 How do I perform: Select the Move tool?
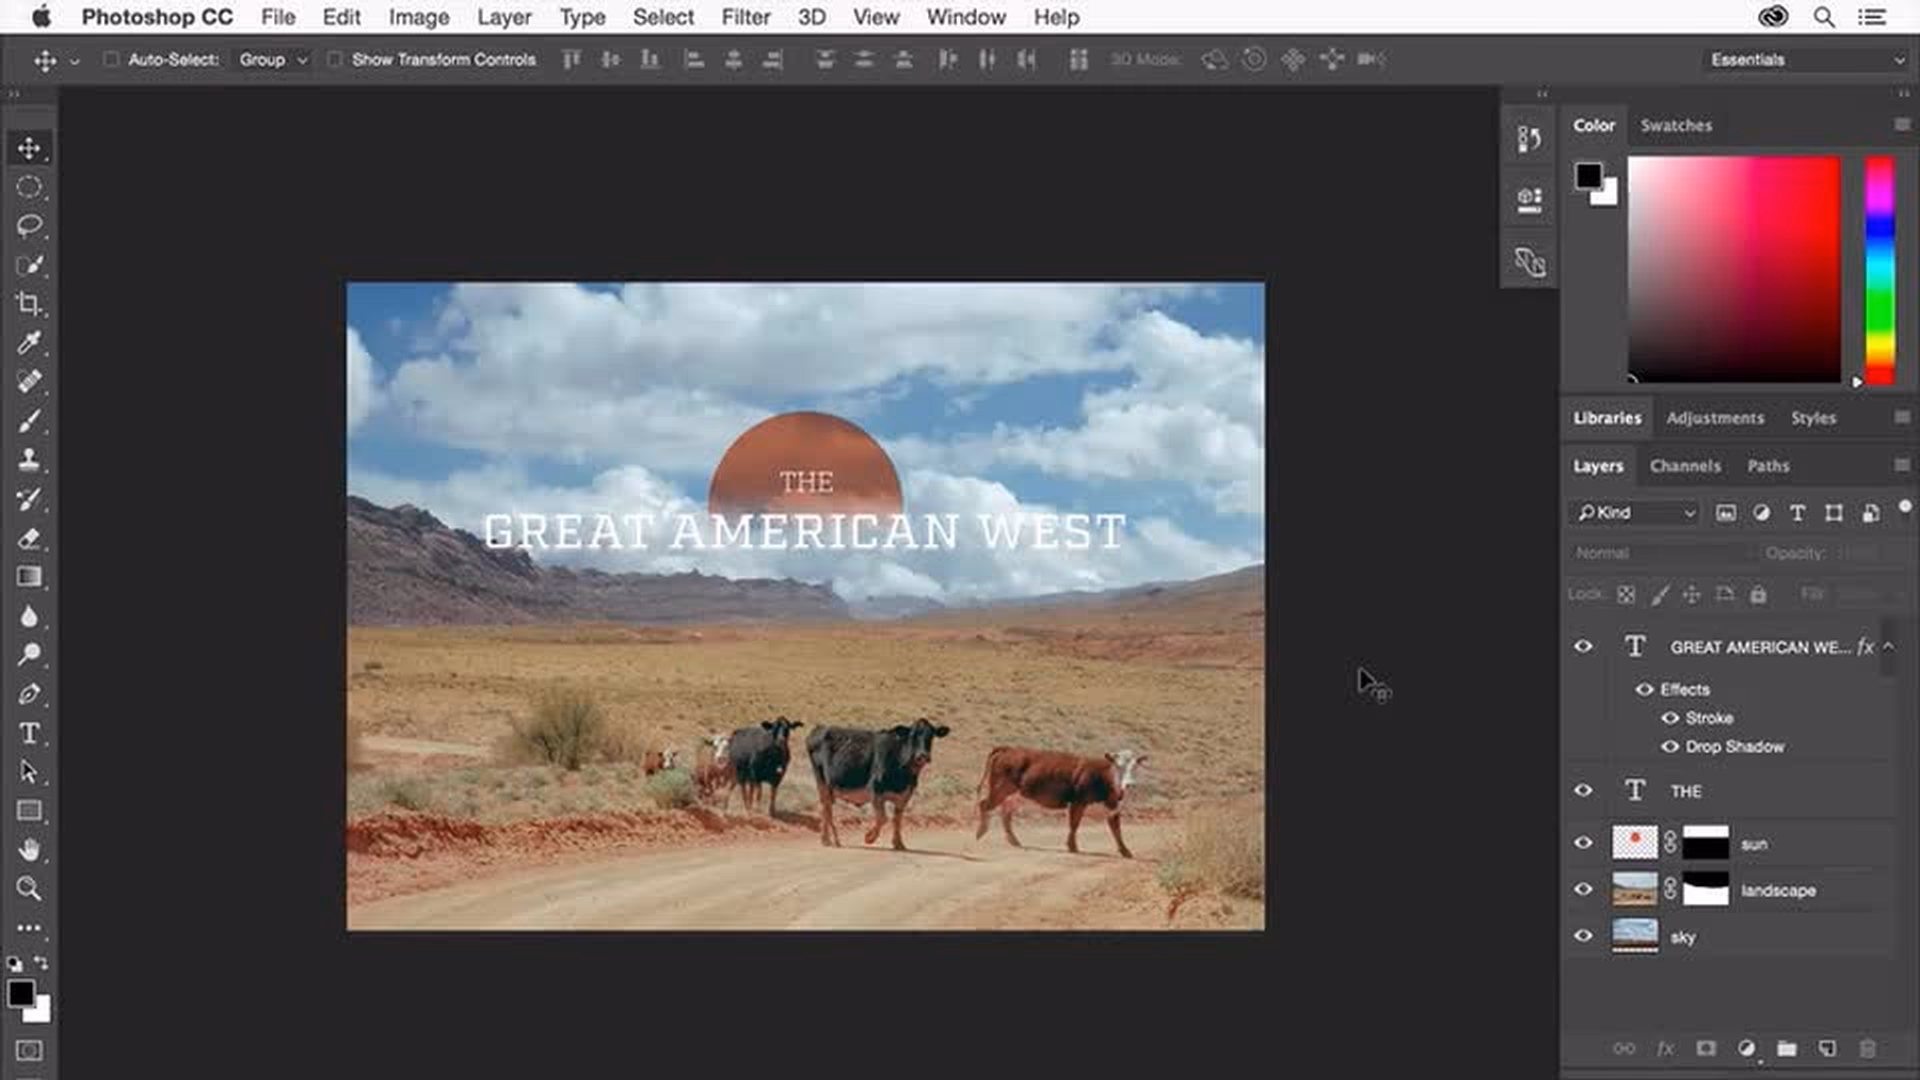point(30,148)
